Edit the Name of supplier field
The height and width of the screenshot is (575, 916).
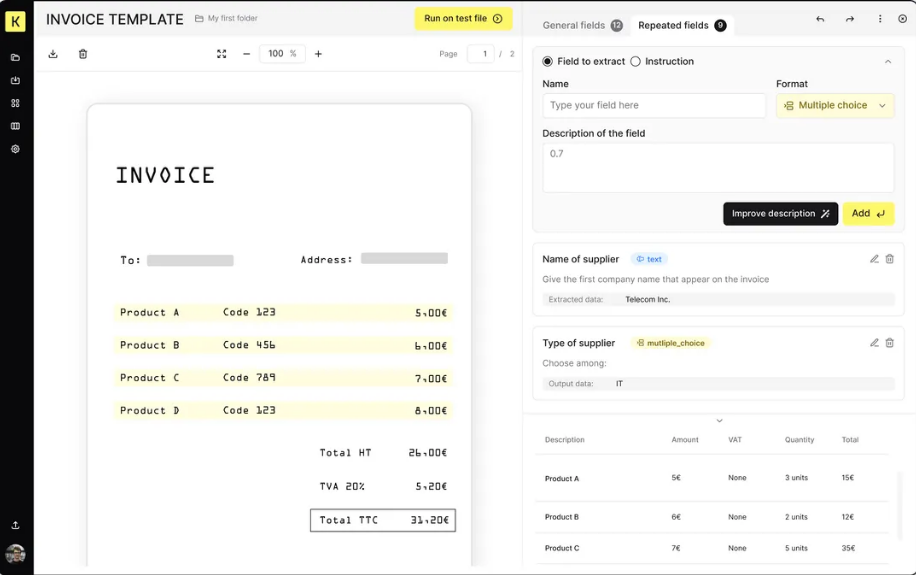click(874, 259)
